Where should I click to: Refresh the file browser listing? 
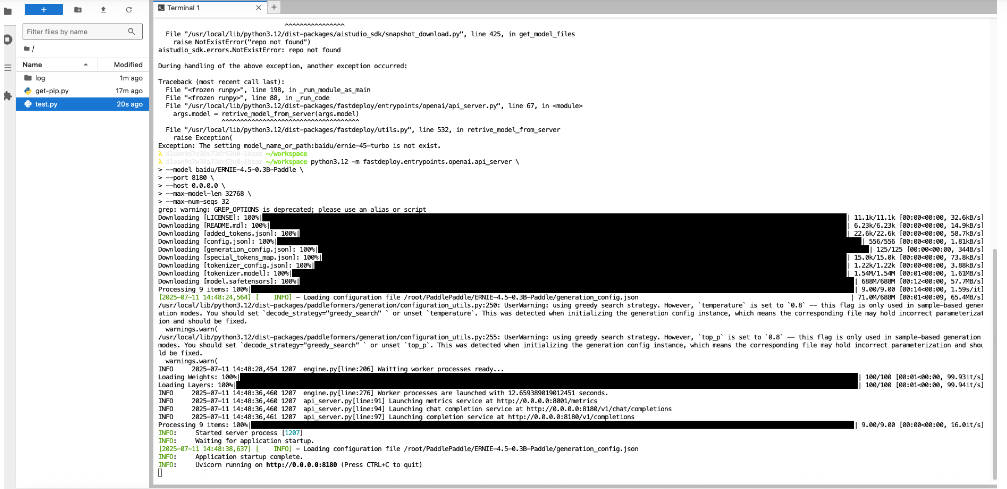[129, 10]
